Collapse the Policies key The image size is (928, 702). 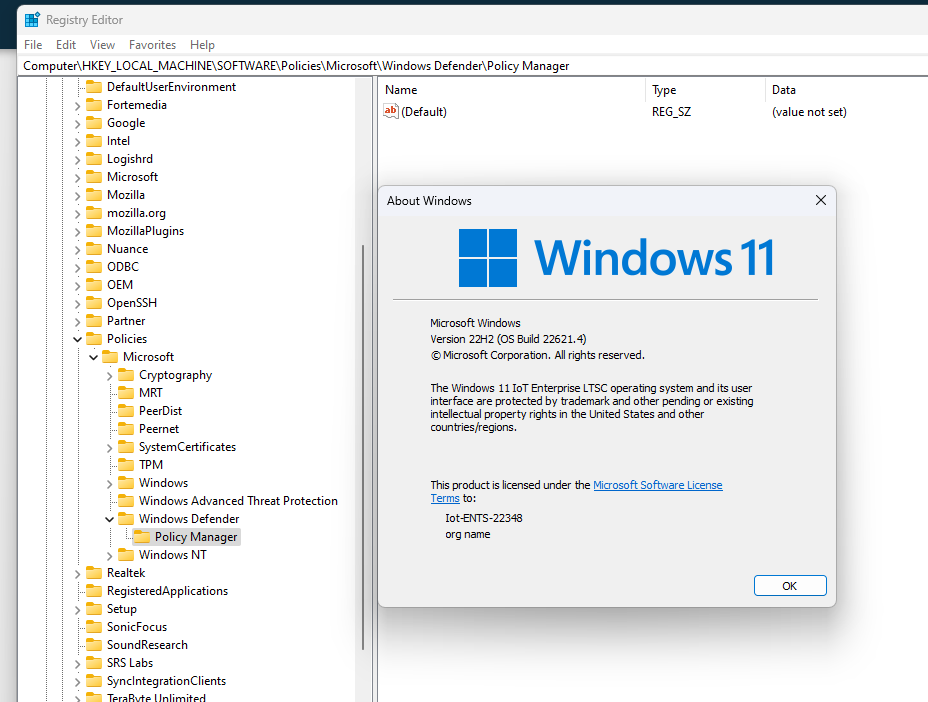tap(78, 339)
